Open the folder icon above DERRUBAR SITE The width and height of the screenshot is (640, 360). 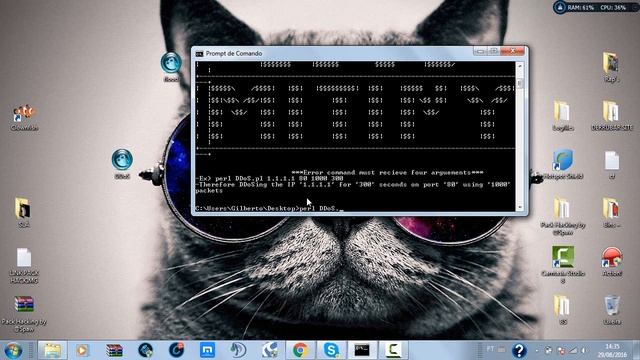pyautogui.click(x=611, y=67)
